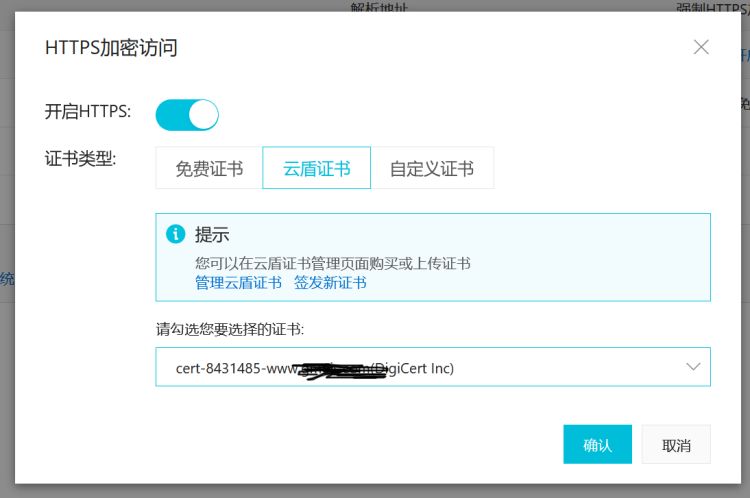The height and width of the screenshot is (498, 750).
Task: Click the hint text about 云盾证书管理页面
Action: pyautogui.click(x=332, y=263)
